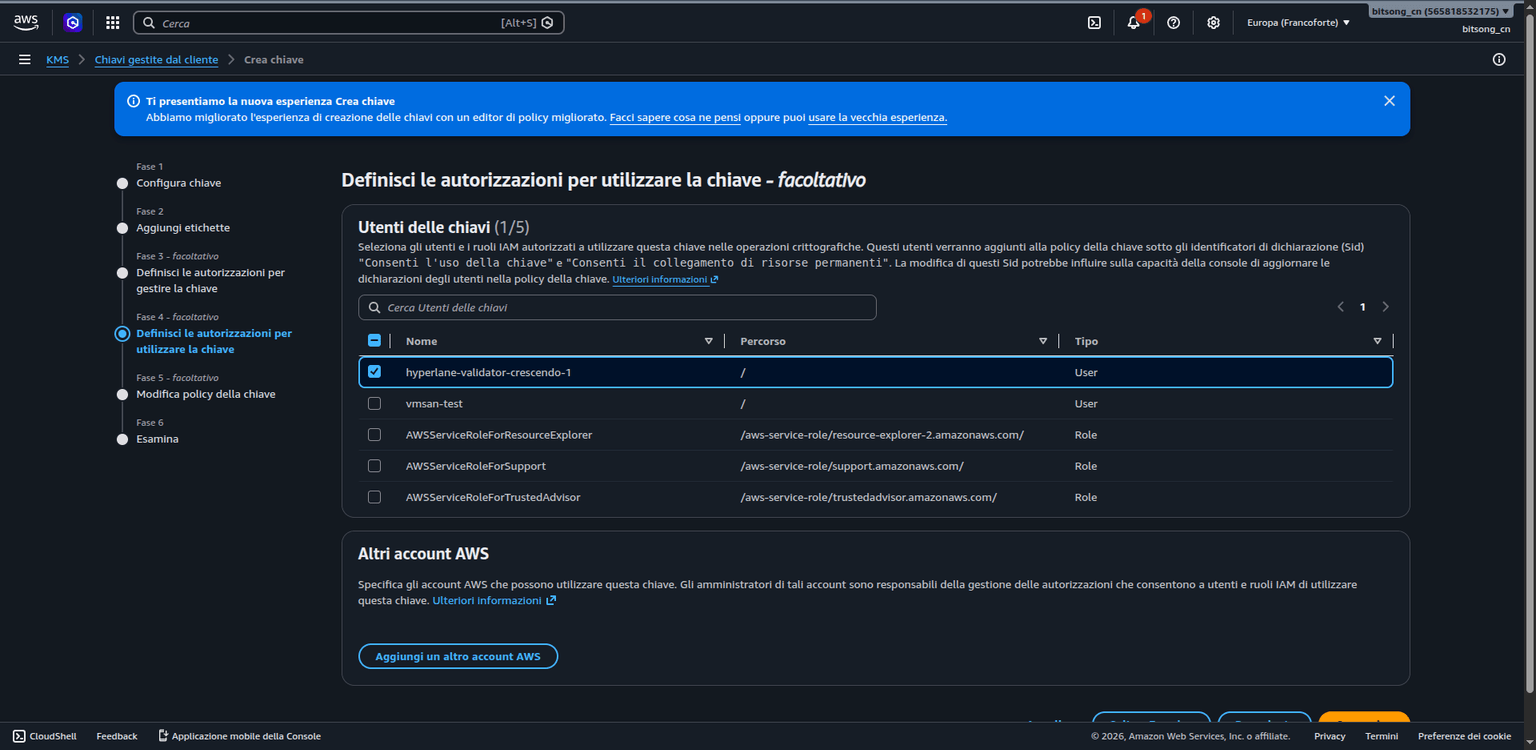
Task: Open Chiavi gestite dal cliente breadcrumb
Action: (156, 60)
